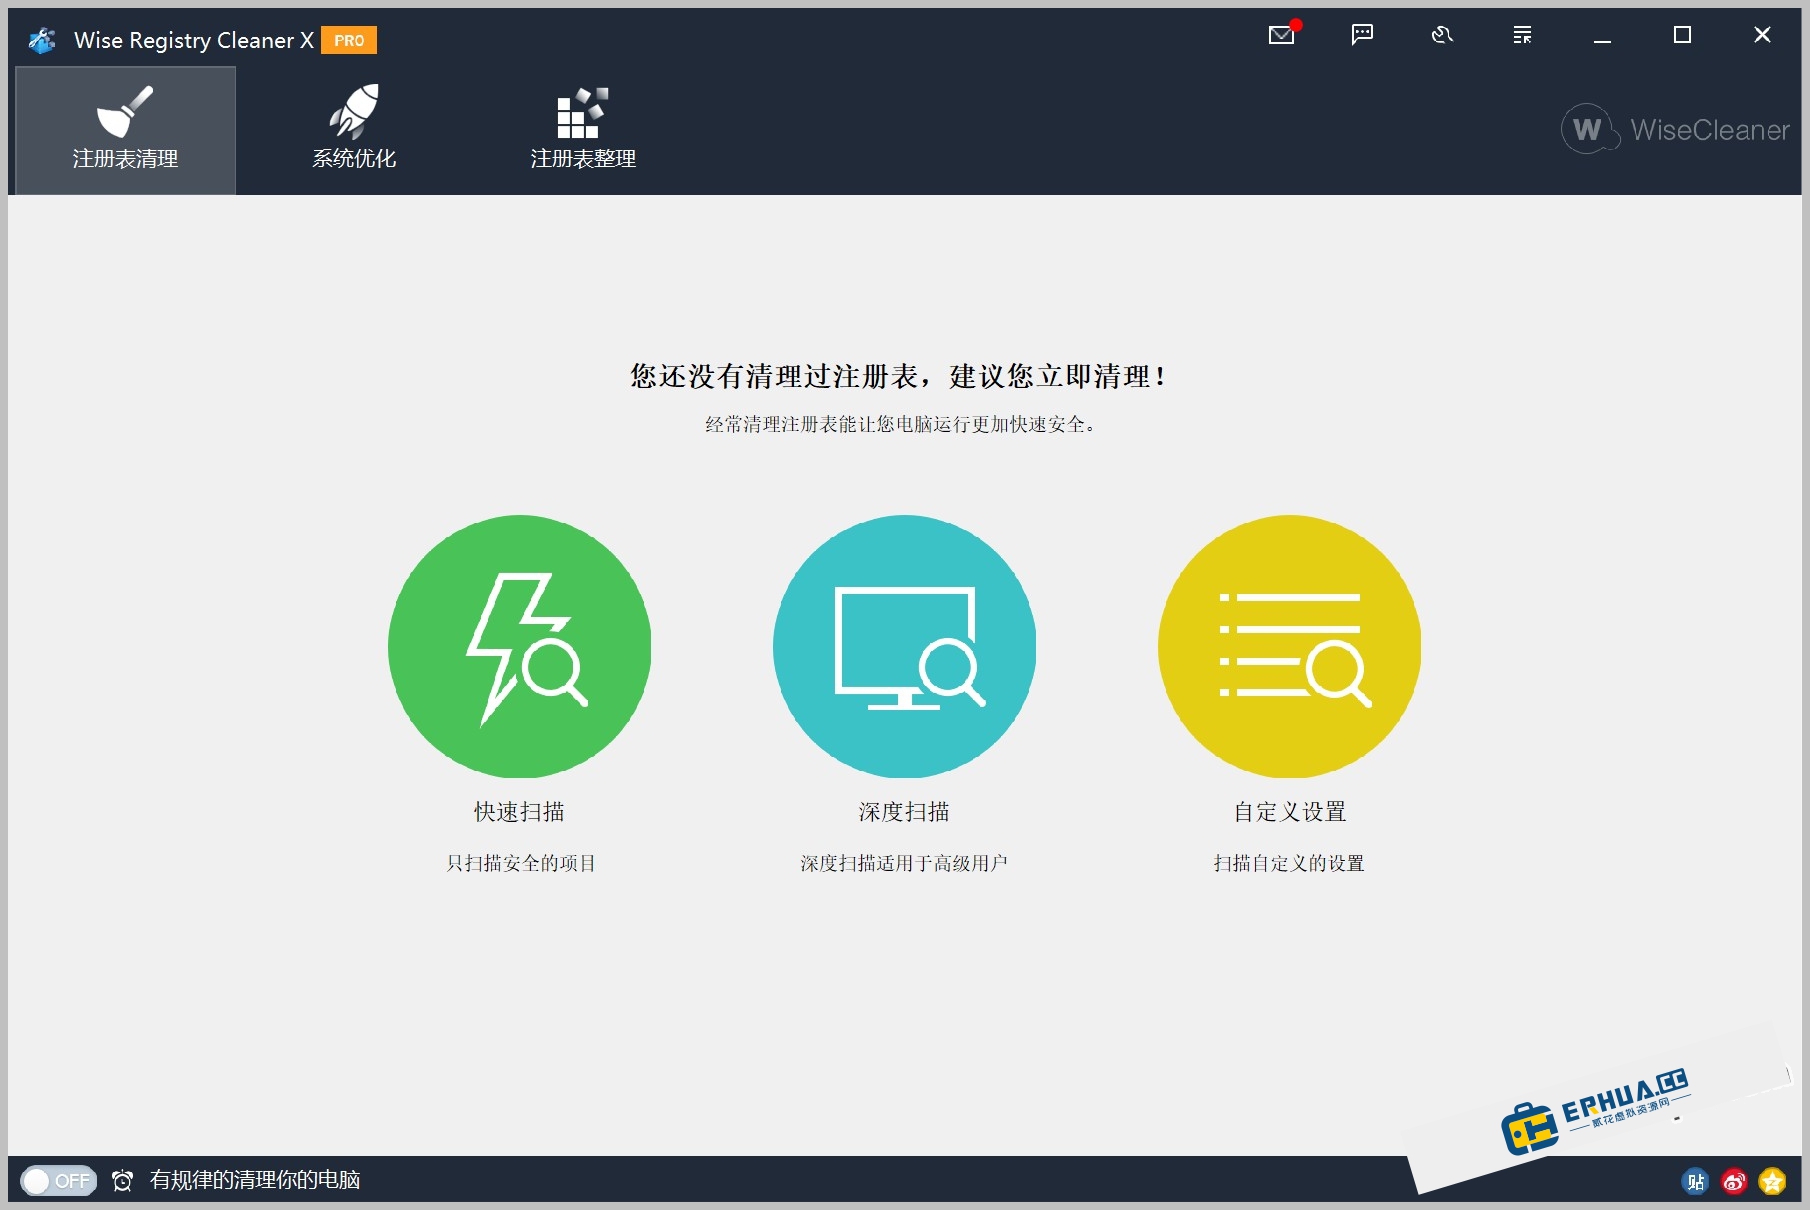Select the 注册表清理 tab
The width and height of the screenshot is (1810, 1210).
point(123,128)
